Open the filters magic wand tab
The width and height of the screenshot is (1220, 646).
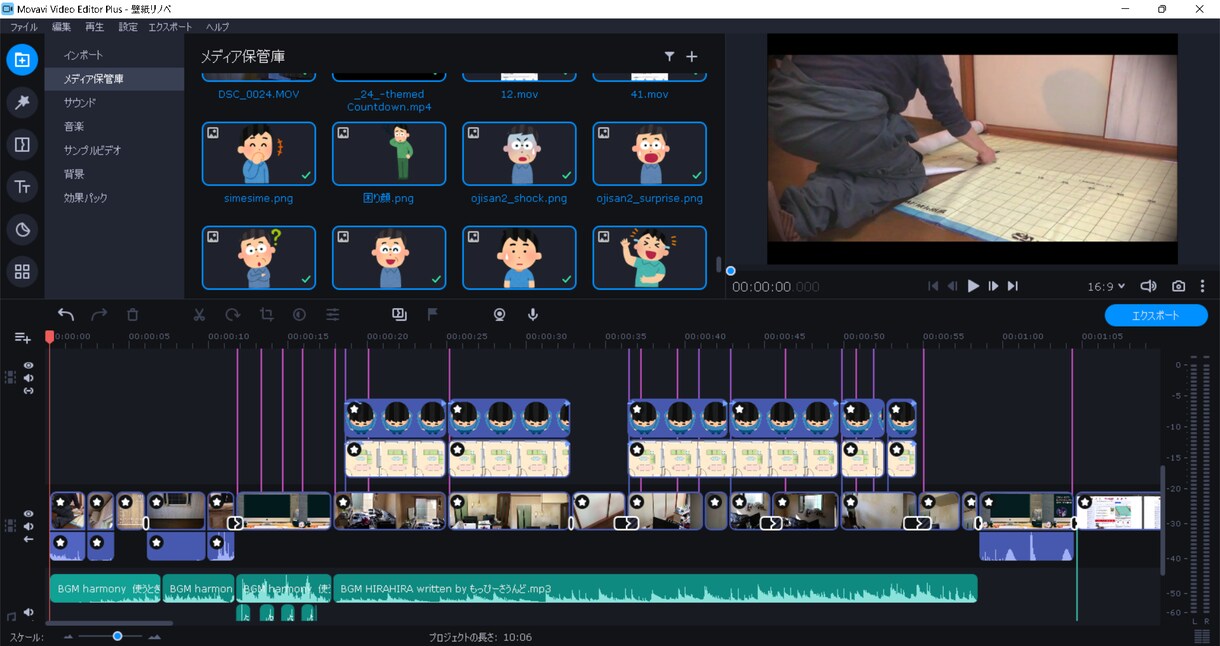pyautogui.click(x=22, y=102)
